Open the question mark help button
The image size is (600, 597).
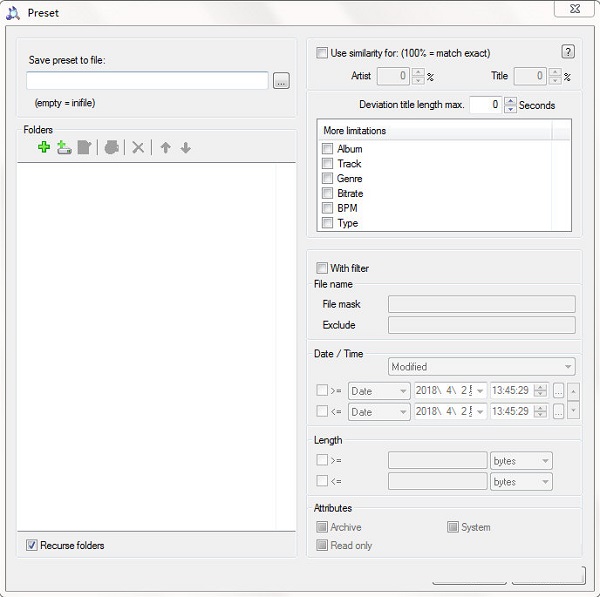click(x=568, y=52)
